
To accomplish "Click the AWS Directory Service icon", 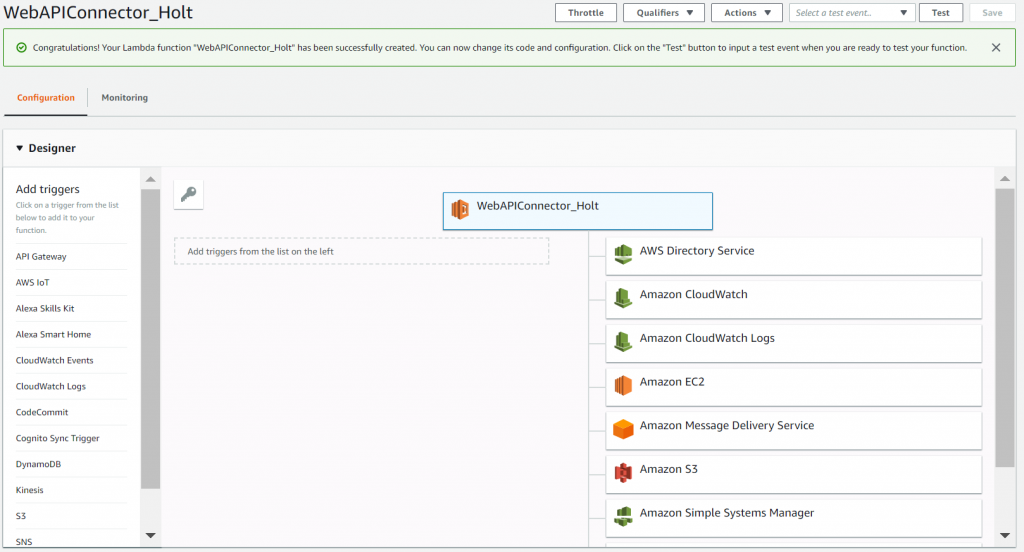I will coord(623,253).
